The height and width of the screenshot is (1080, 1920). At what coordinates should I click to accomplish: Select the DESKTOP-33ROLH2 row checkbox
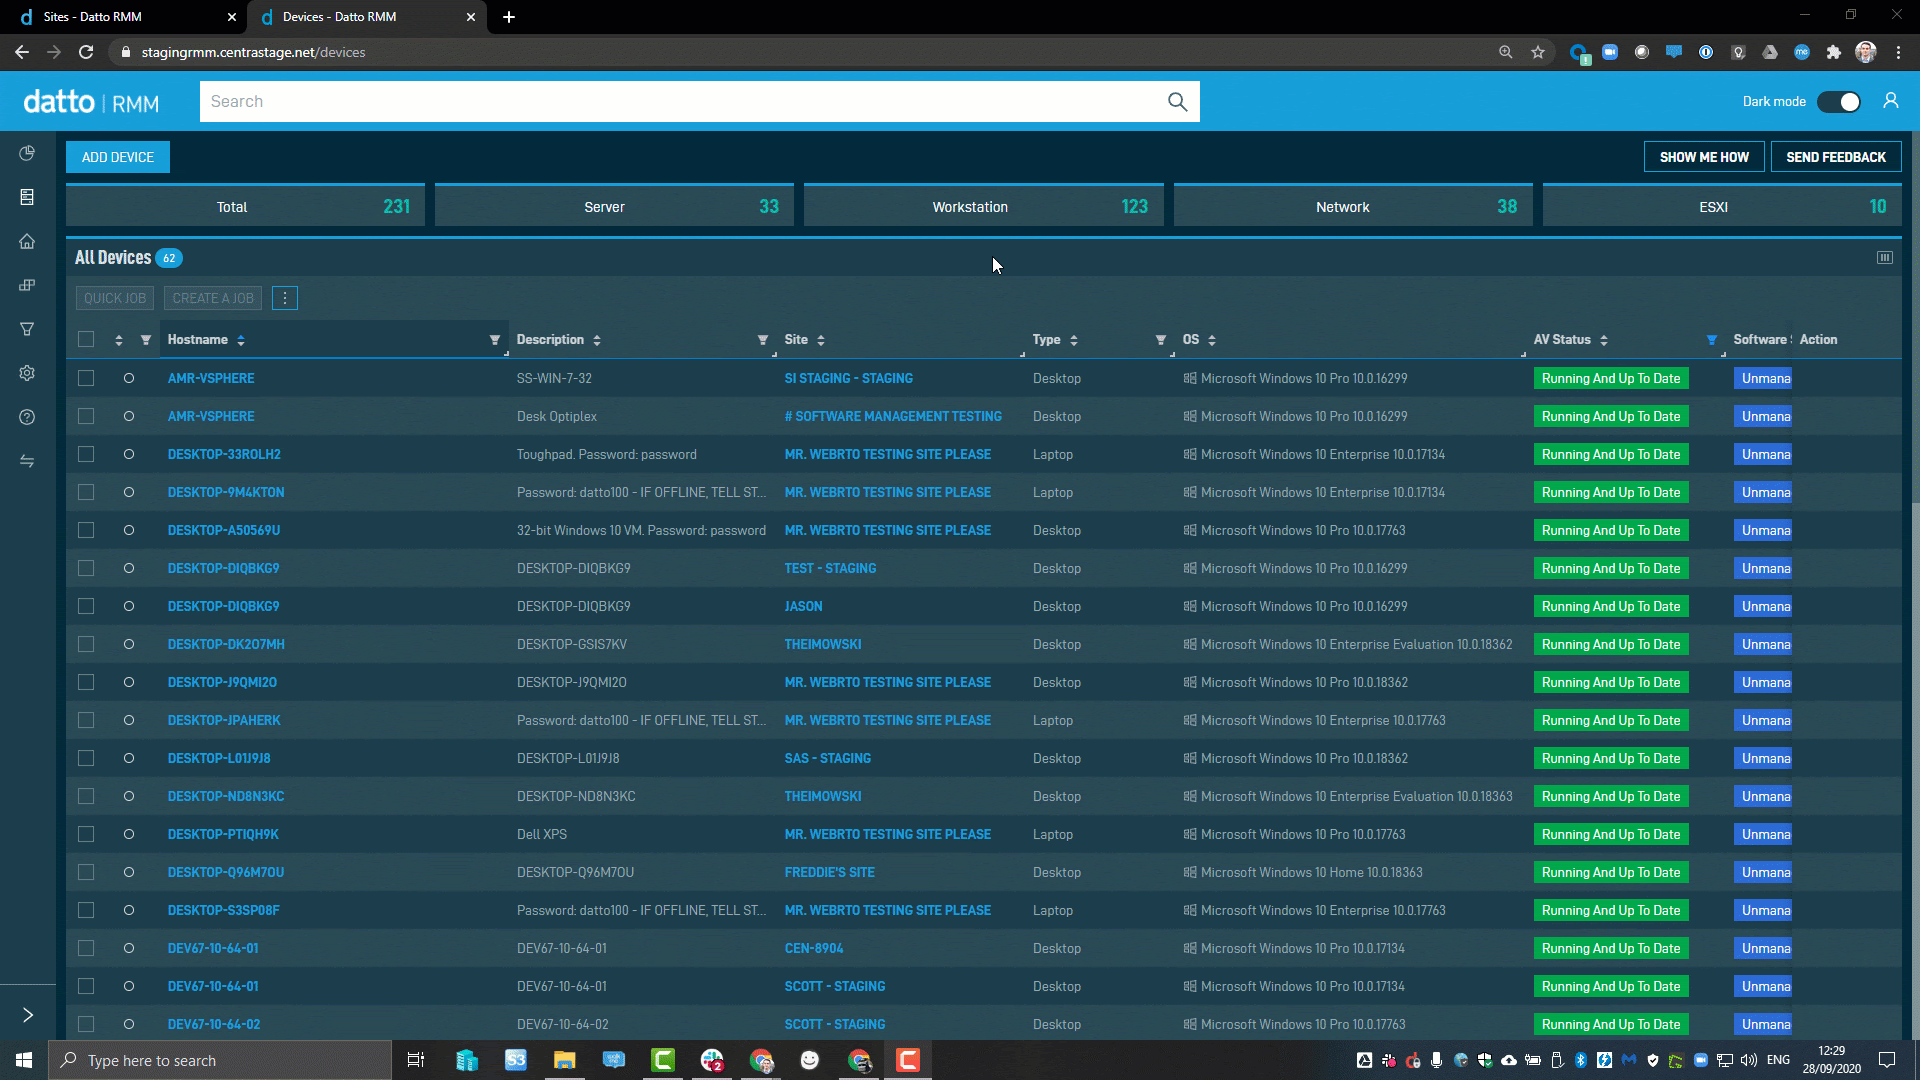[x=86, y=454]
